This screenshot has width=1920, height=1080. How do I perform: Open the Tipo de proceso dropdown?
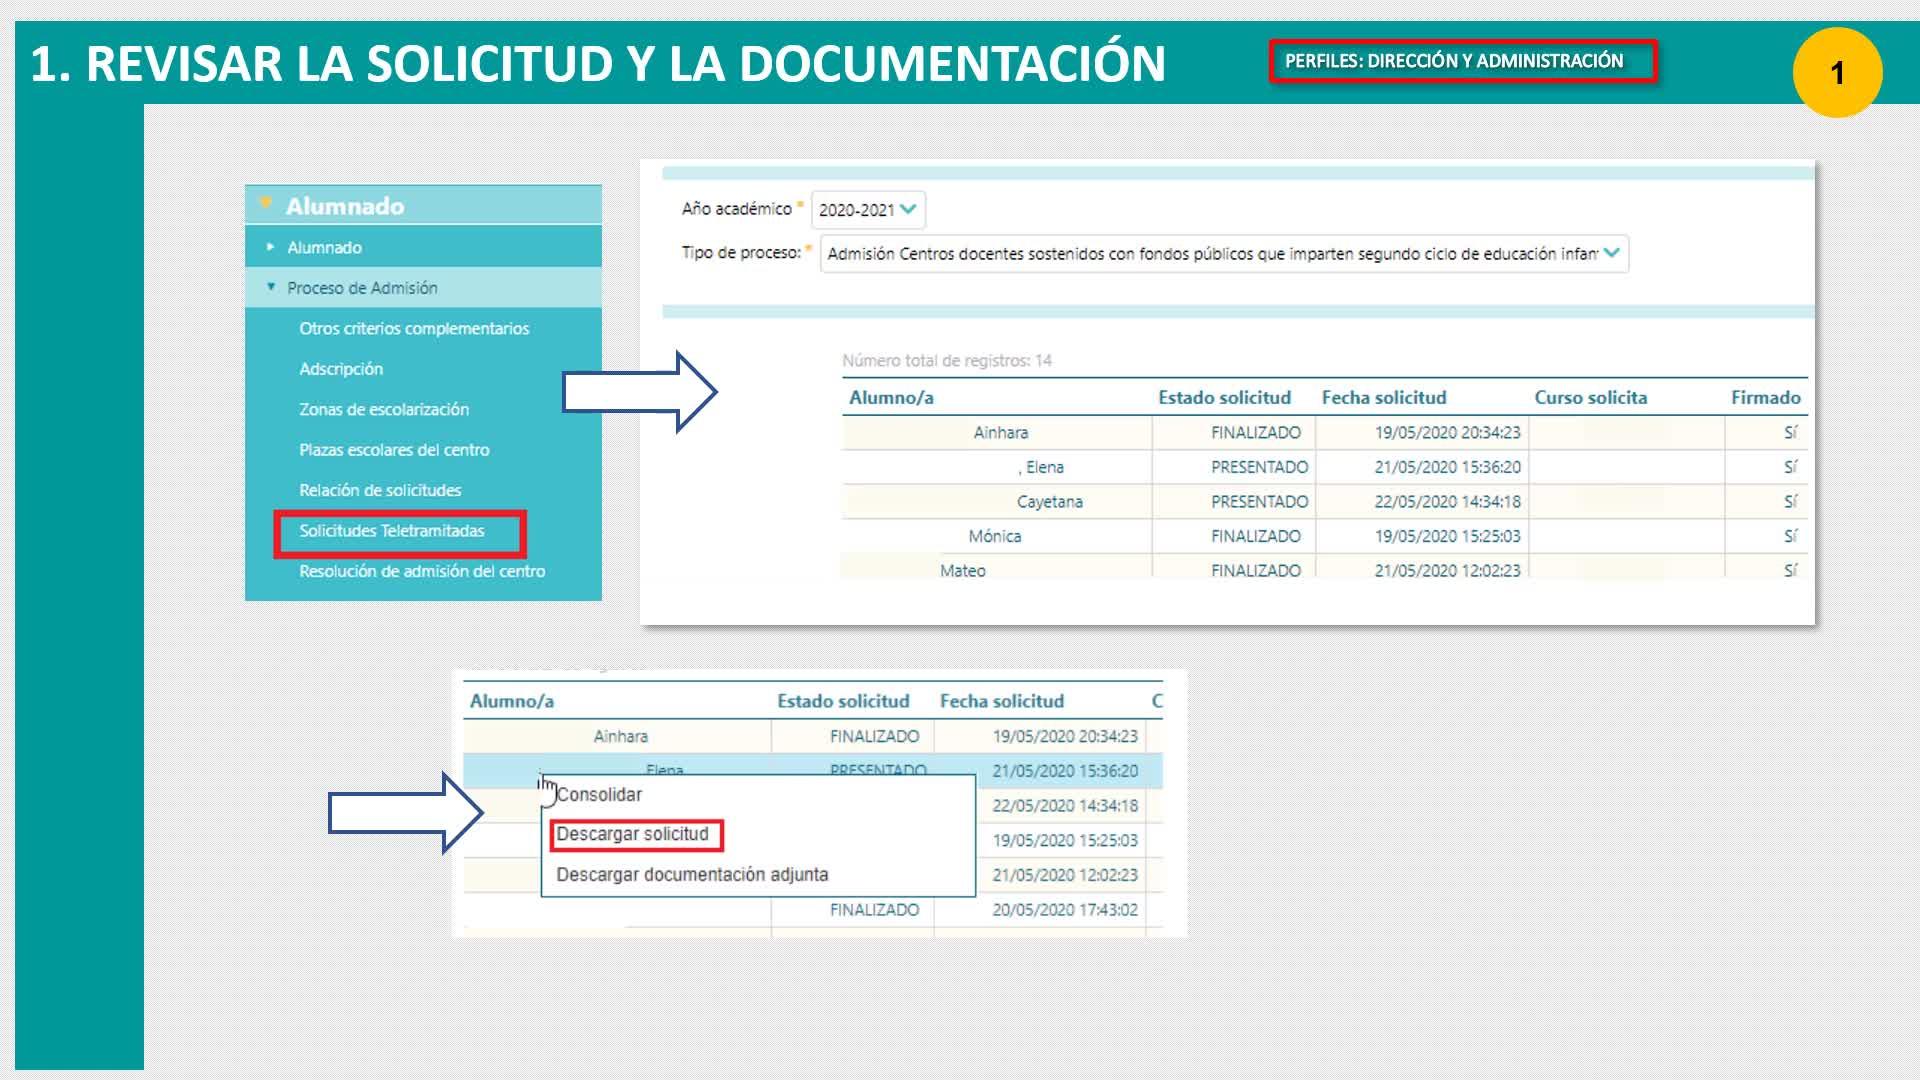click(x=1223, y=254)
